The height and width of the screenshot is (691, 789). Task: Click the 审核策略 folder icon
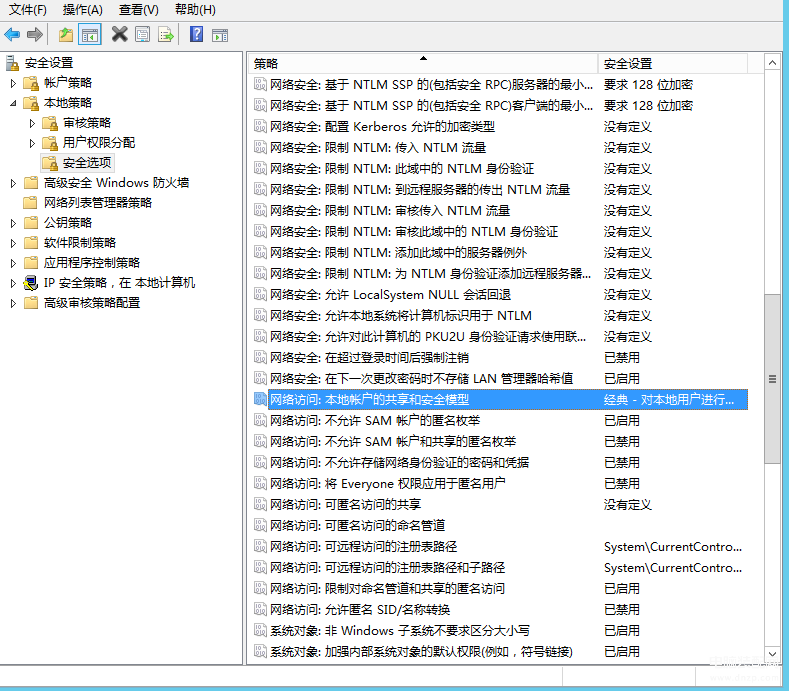click(x=50, y=123)
